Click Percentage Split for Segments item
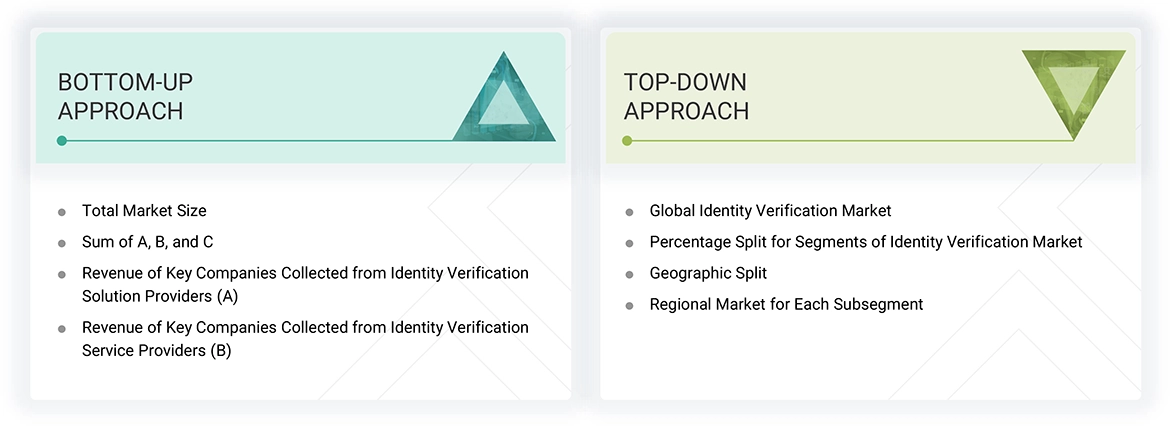This screenshot has width=1170, height=426. click(x=865, y=242)
